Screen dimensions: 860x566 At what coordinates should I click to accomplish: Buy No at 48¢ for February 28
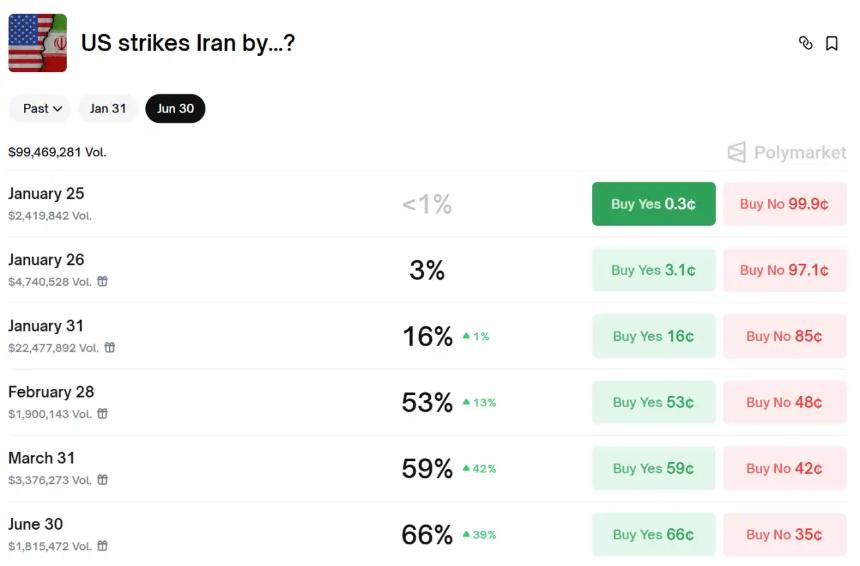click(784, 402)
